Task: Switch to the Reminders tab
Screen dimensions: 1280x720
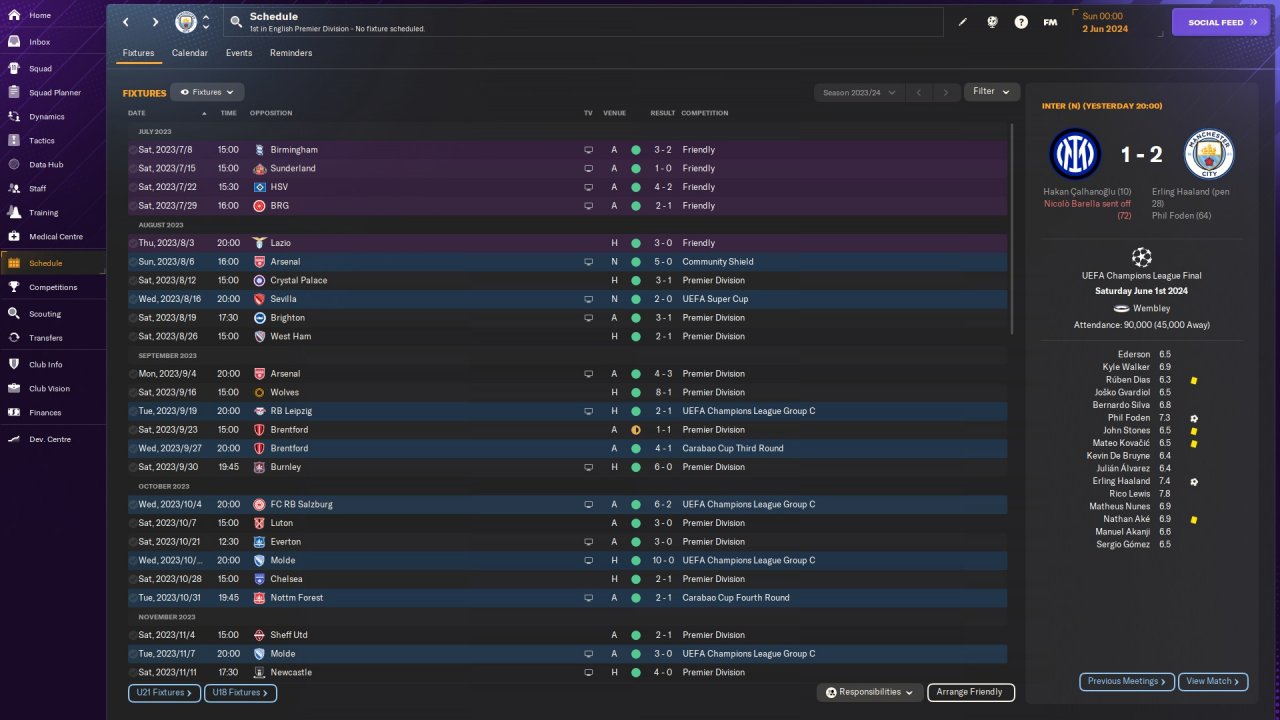Action: coord(291,53)
